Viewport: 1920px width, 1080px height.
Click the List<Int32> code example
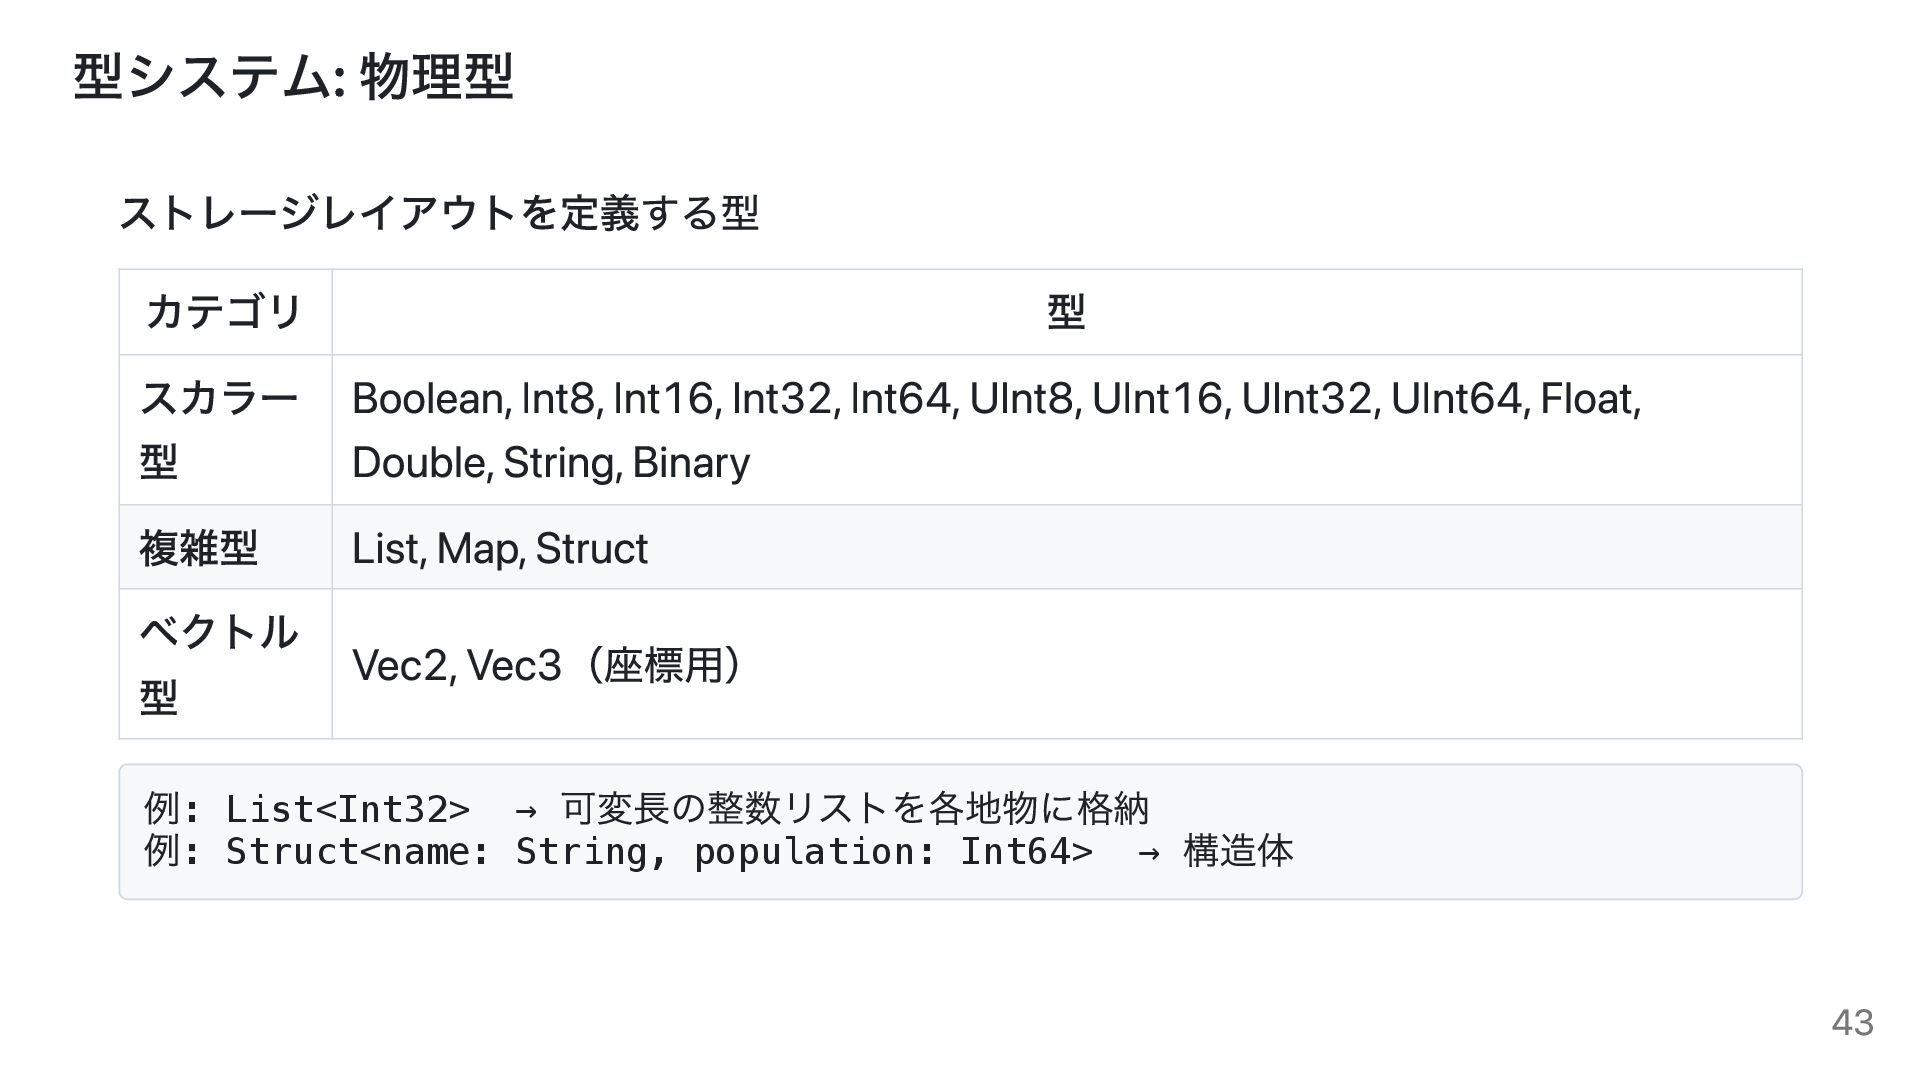[x=347, y=809]
